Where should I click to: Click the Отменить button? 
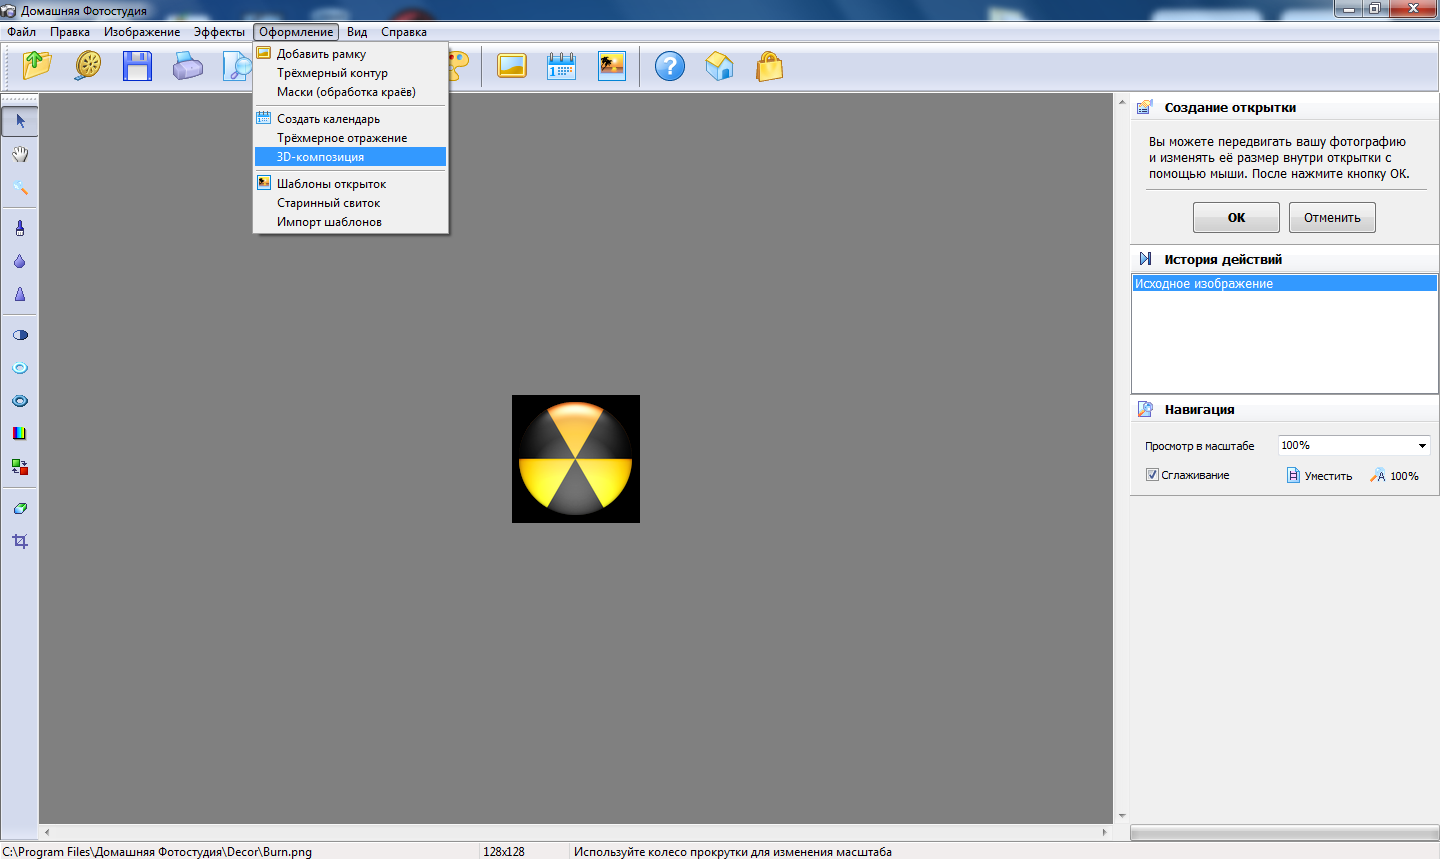(x=1332, y=217)
